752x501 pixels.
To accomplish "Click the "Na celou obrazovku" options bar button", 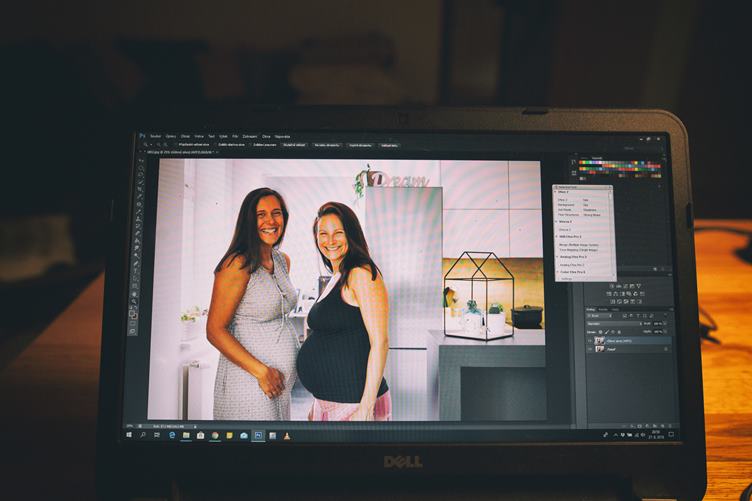I will pos(327,145).
